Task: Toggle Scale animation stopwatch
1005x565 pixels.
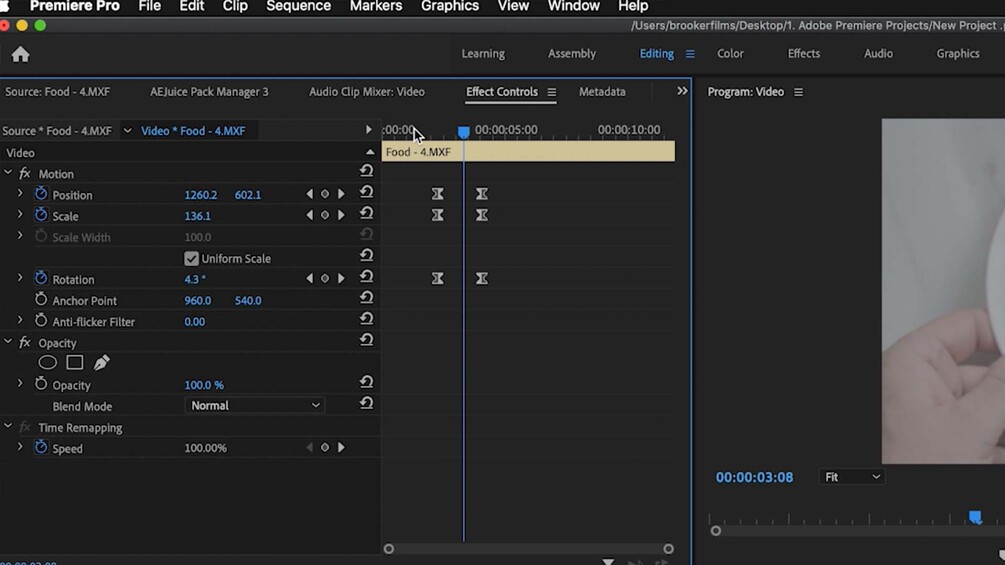Action: coord(41,215)
